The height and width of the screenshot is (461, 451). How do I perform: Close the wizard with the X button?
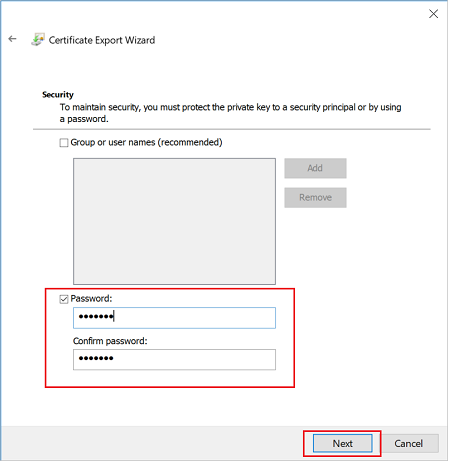click(433, 14)
